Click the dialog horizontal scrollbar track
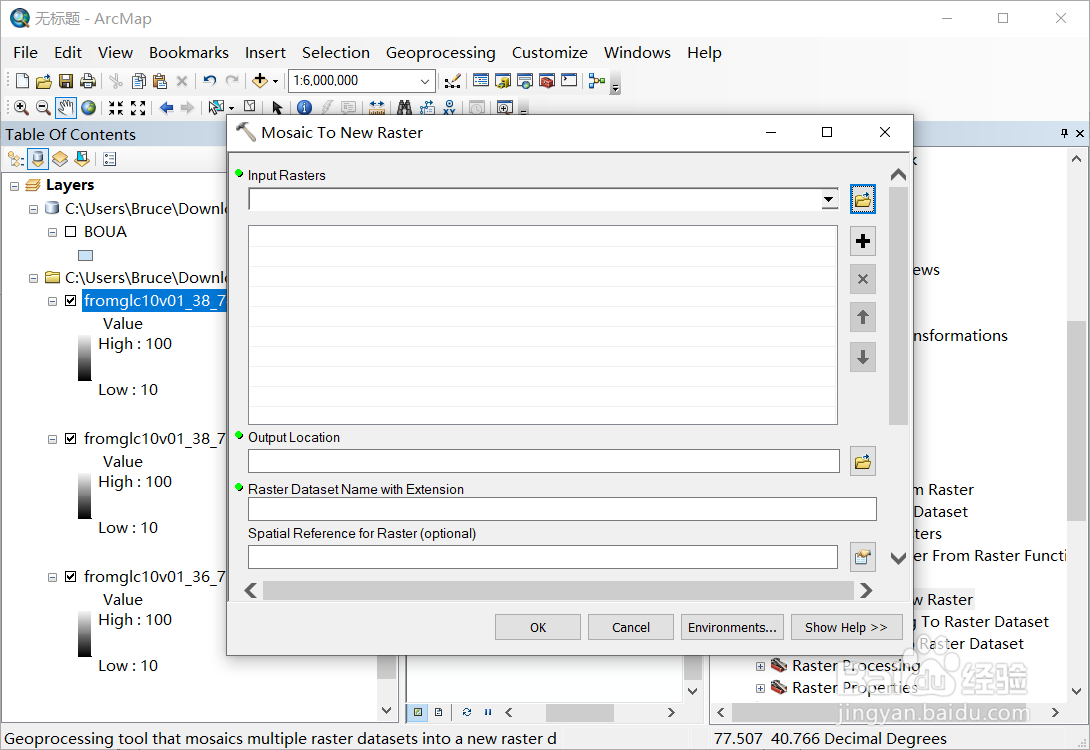This screenshot has width=1090, height=750. [558, 590]
